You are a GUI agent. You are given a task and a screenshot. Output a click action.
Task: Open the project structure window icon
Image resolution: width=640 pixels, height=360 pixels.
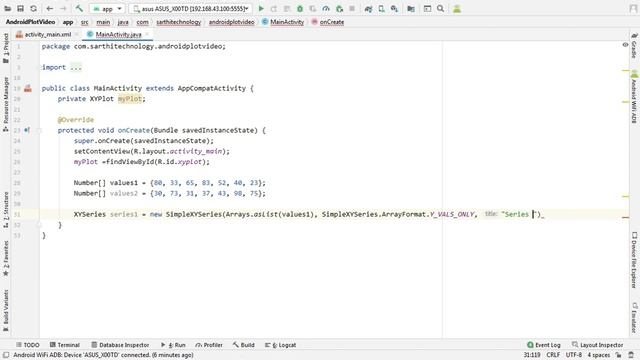pyautogui.click(x=427, y=9)
